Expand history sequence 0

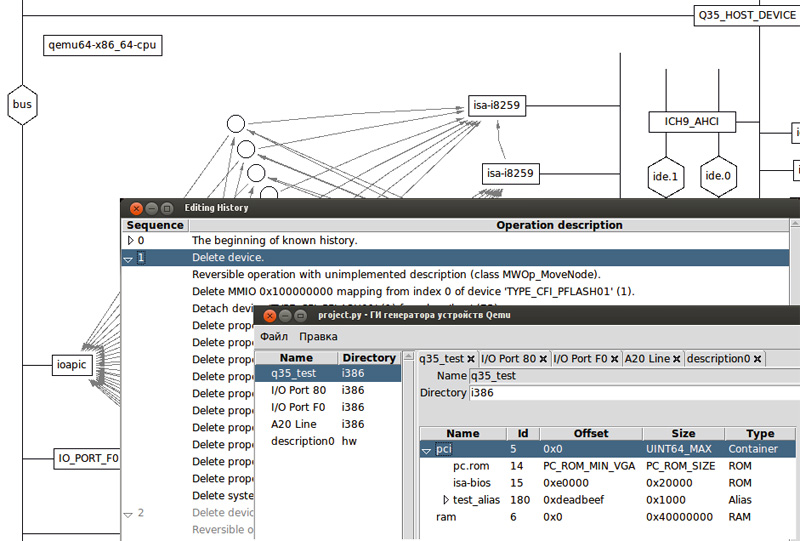click(130, 241)
